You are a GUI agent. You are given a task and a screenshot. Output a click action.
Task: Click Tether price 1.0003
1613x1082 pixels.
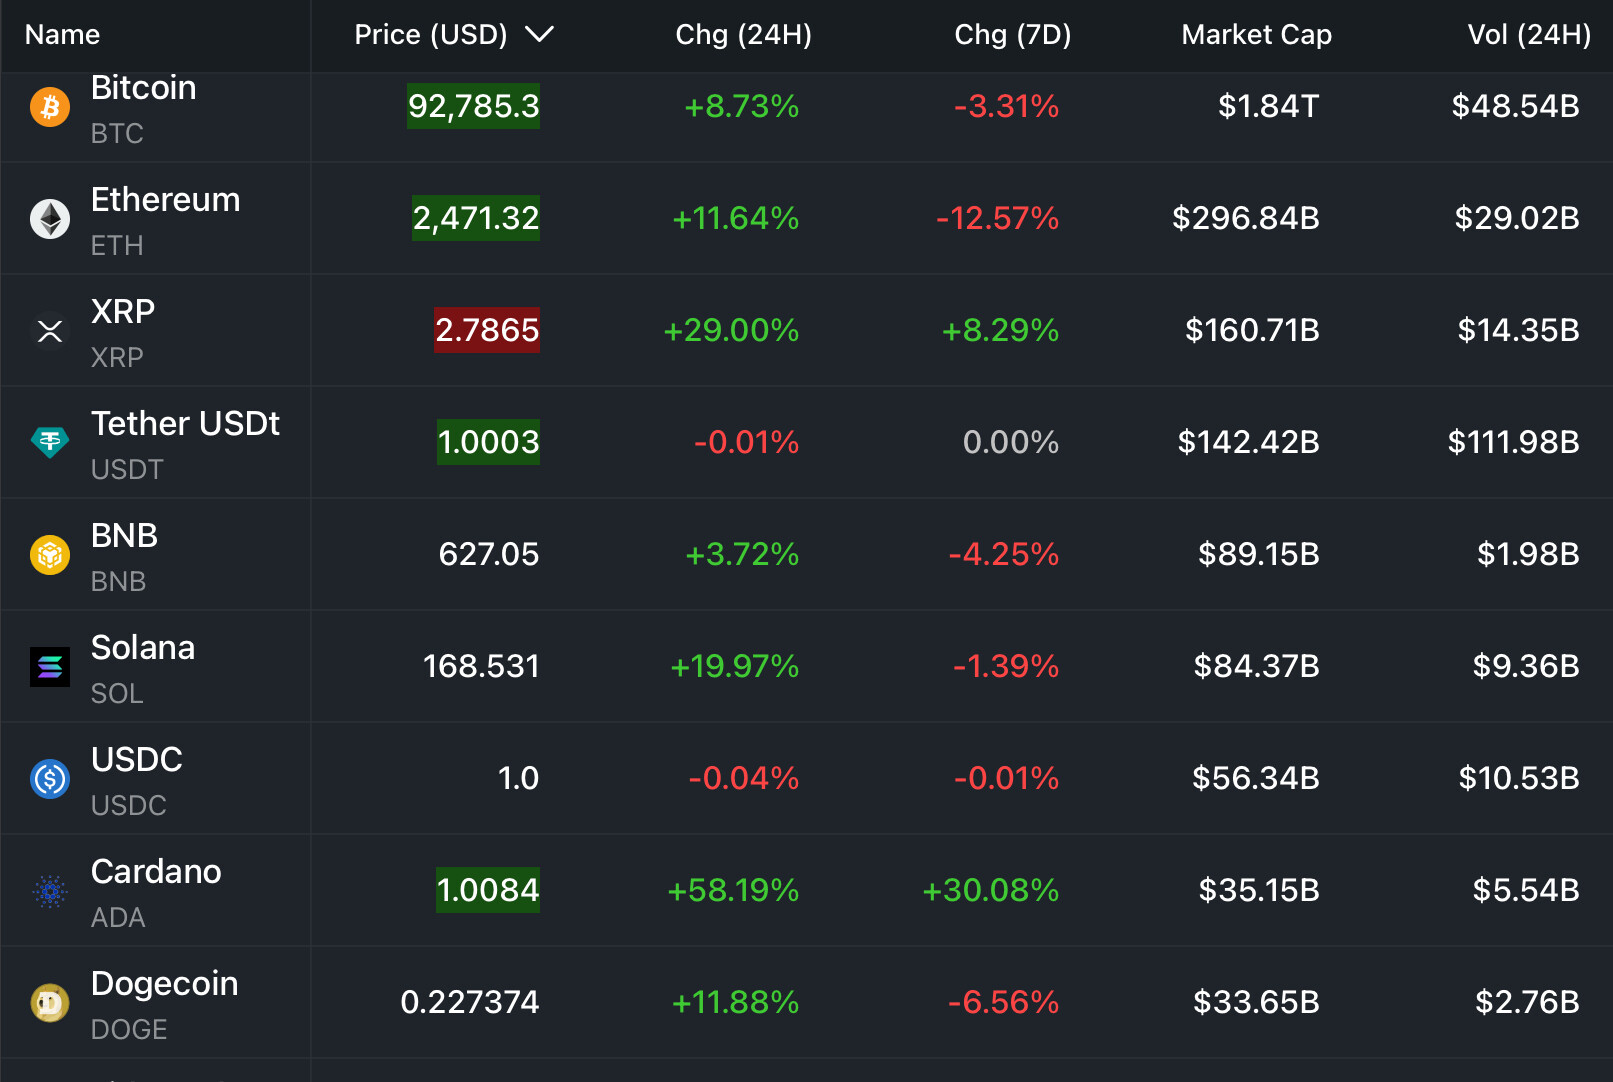(489, 442)
